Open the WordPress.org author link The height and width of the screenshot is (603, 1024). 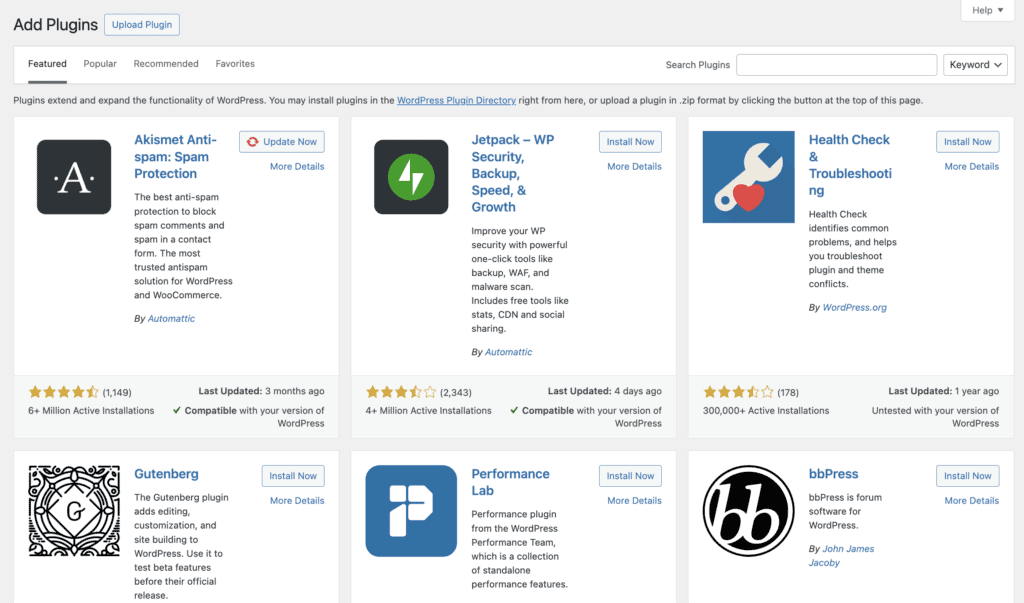coord(854,308)
